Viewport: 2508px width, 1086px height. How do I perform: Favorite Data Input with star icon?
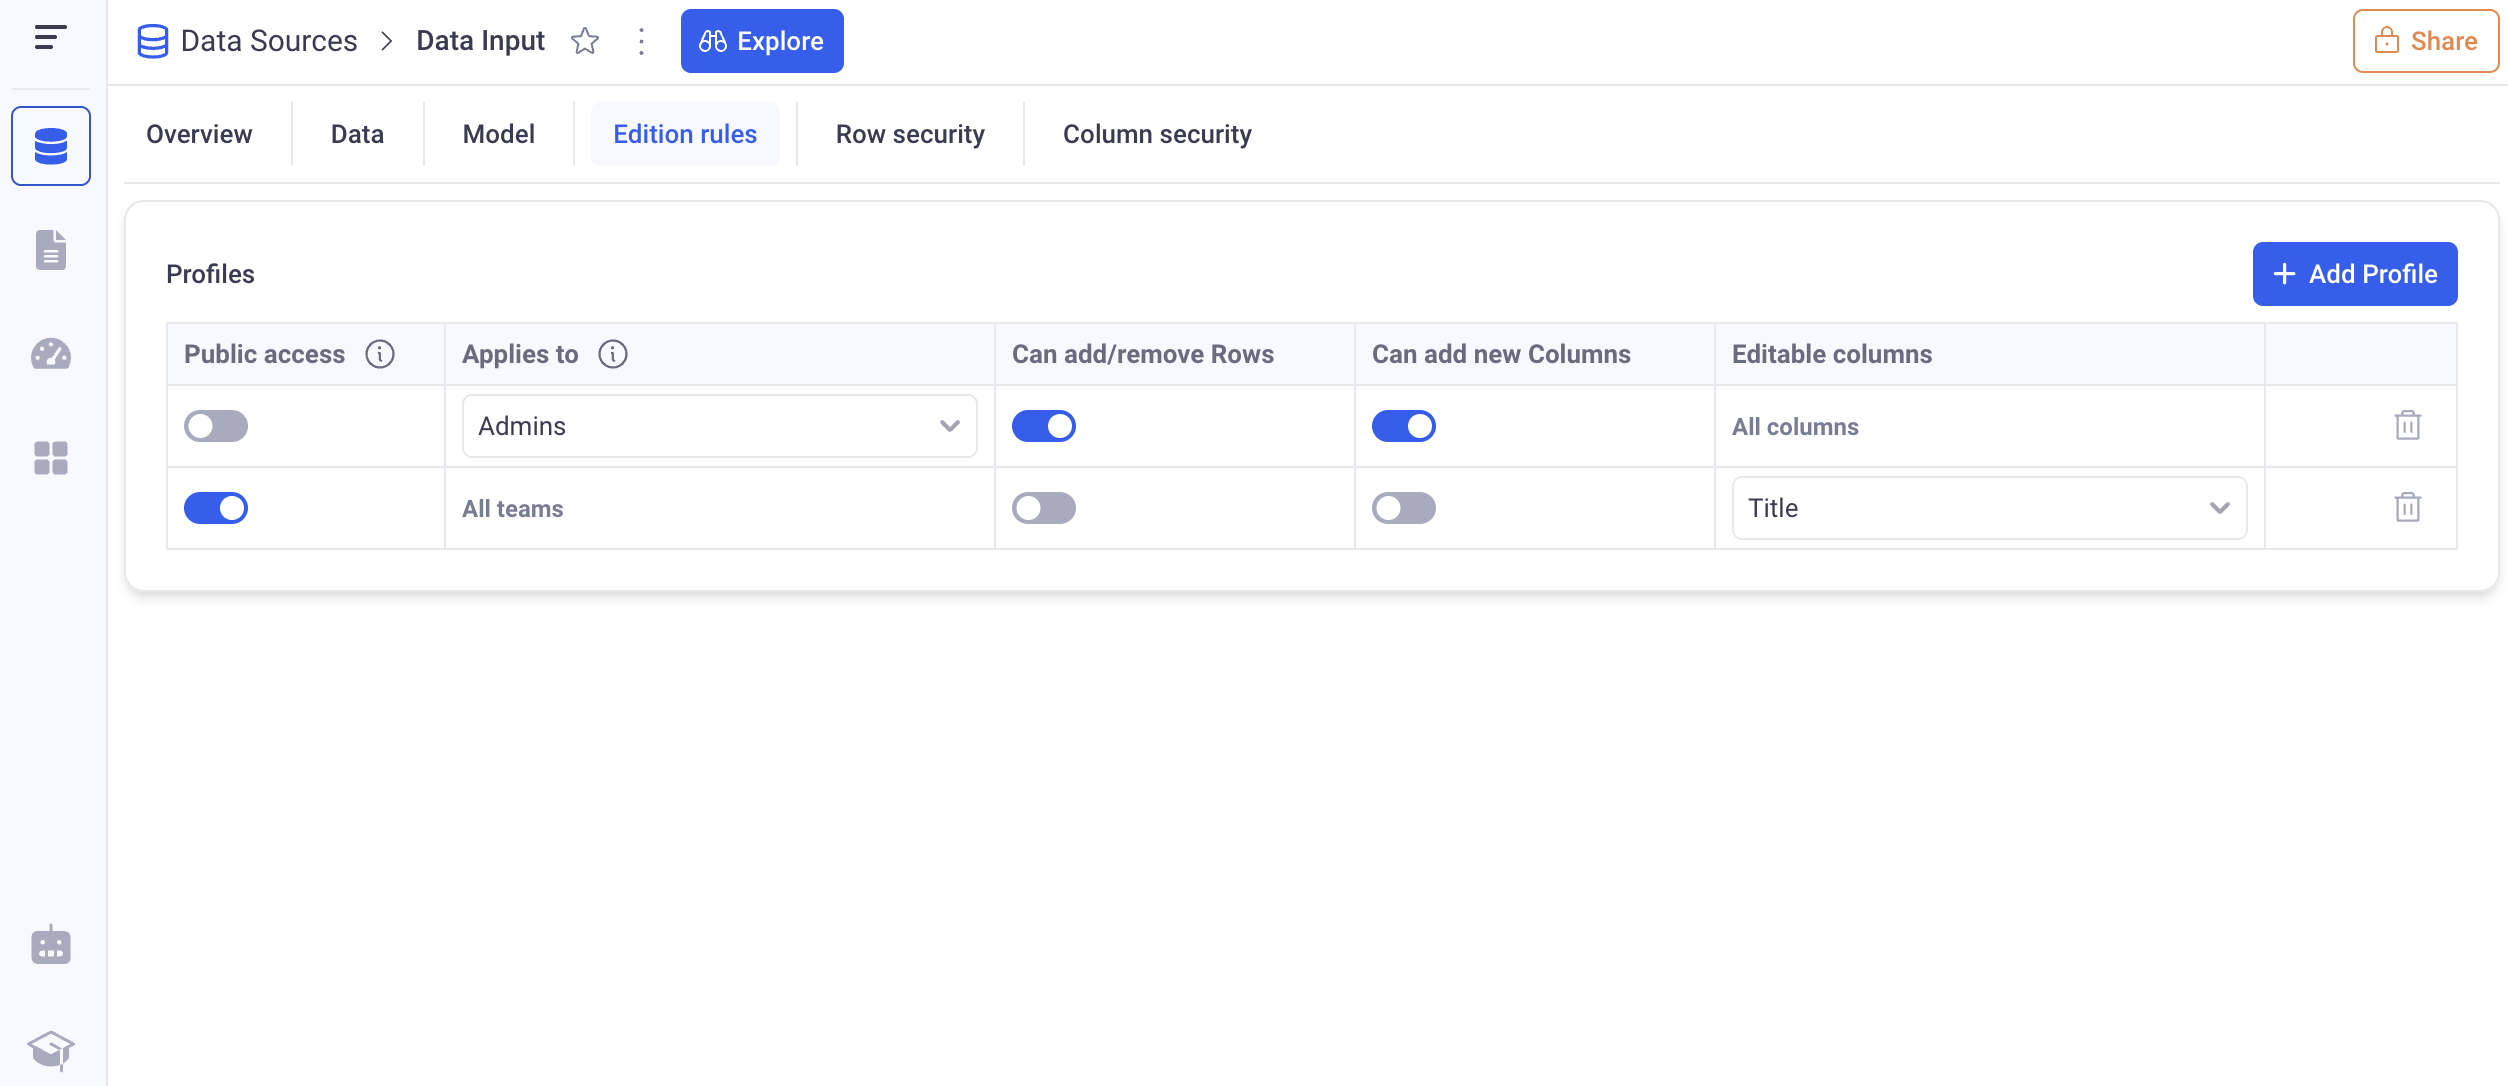585,41
